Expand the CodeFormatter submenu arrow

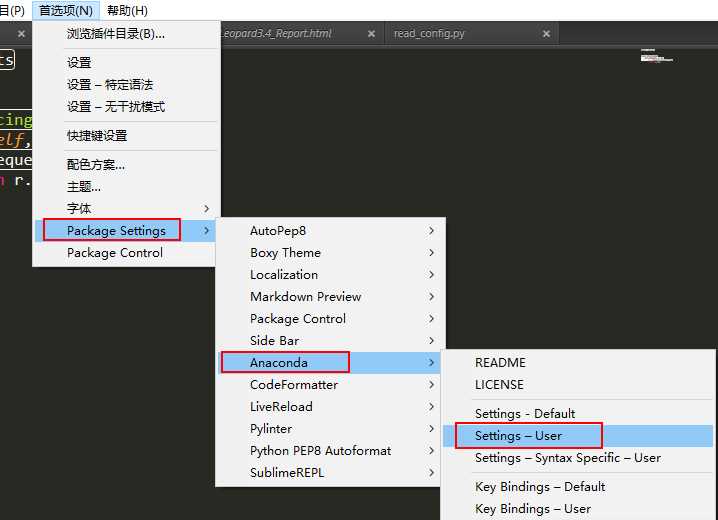pyautogui.click(x=431, y=385)
